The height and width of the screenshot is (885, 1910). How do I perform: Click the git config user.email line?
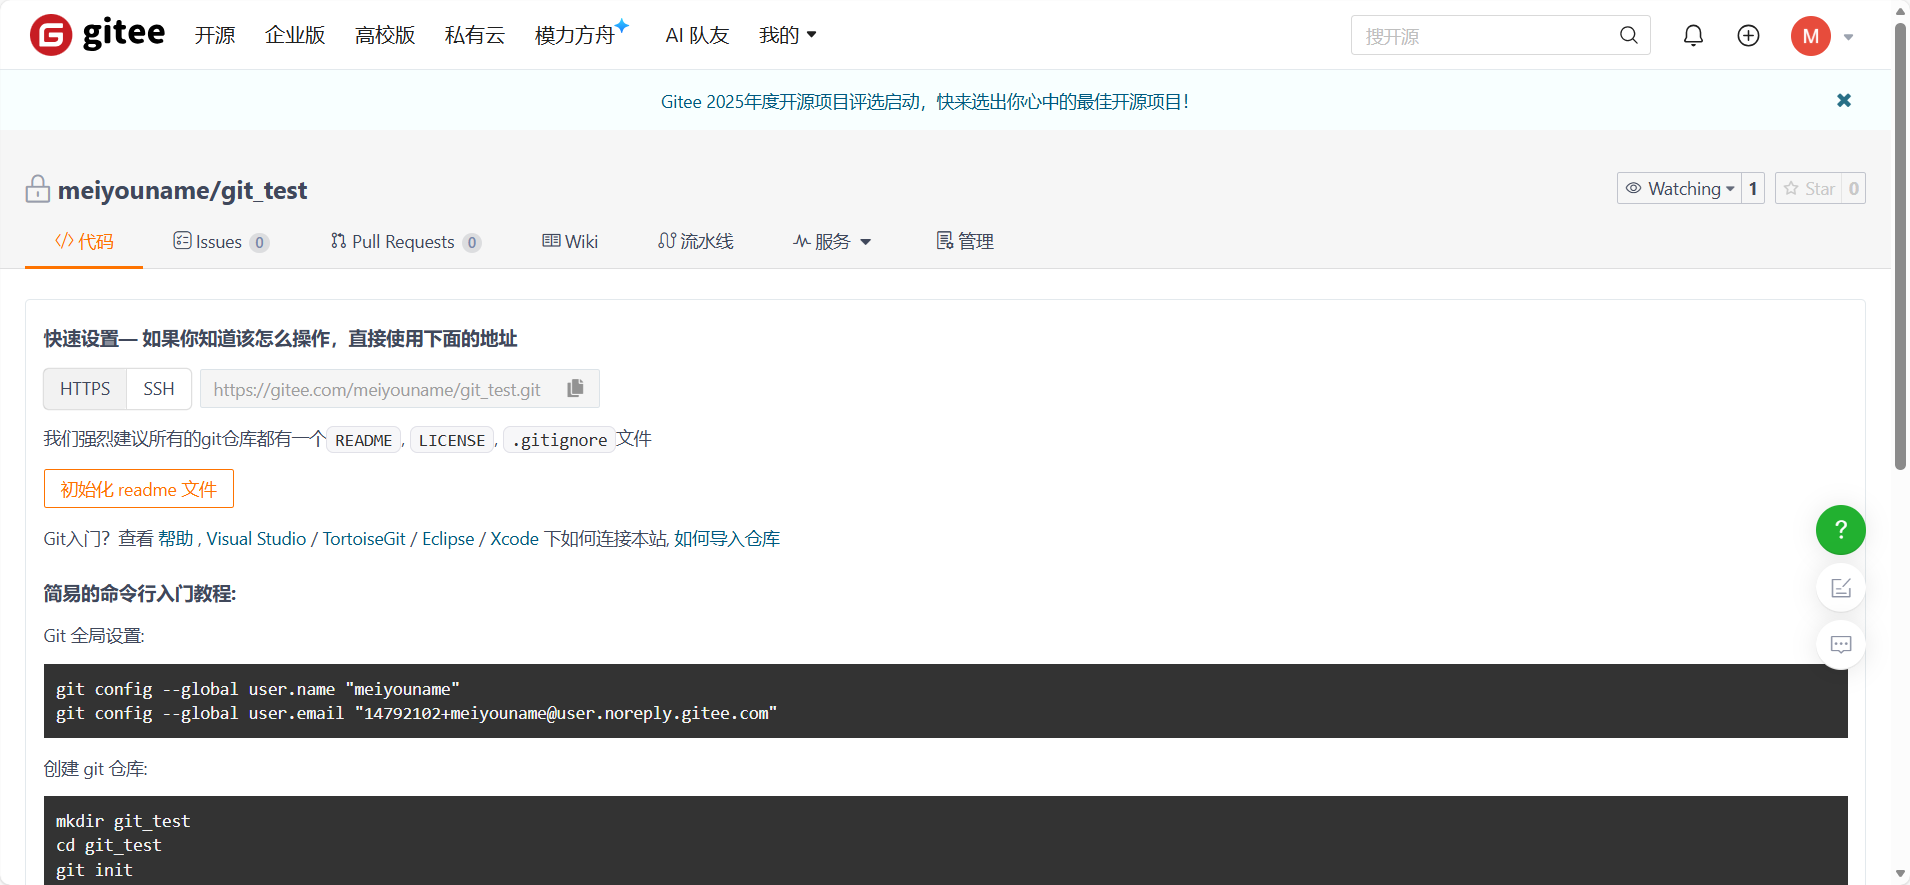coord(416,713)
